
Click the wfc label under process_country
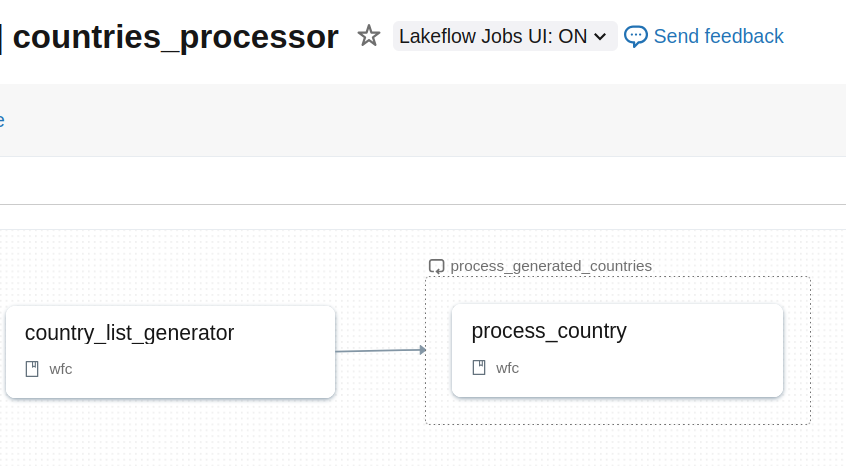(508, 367)
